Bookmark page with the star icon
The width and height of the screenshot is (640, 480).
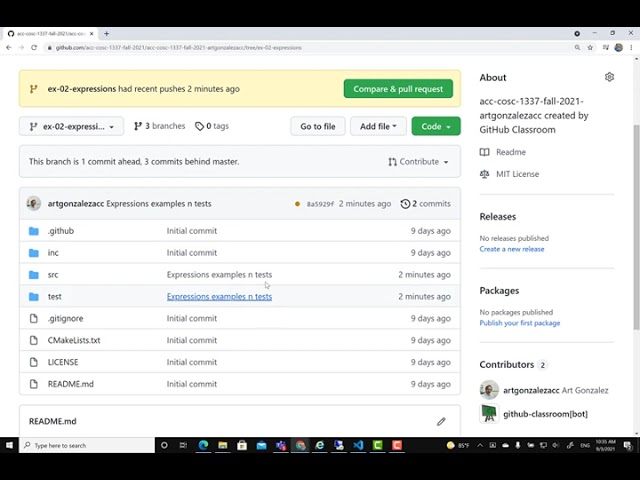click(x=590, y=47)
